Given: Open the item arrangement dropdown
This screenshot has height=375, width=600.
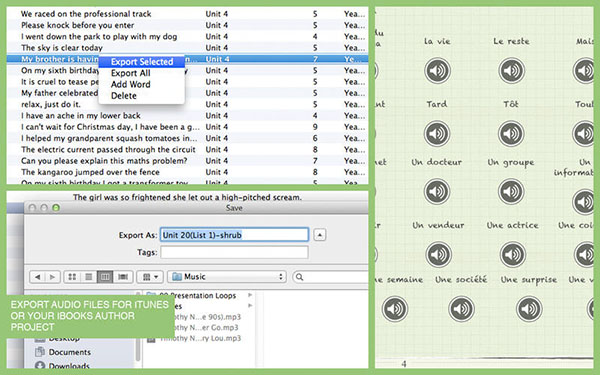Looking at the screenshot, I should pyautogui.click(x=150, y=277).
